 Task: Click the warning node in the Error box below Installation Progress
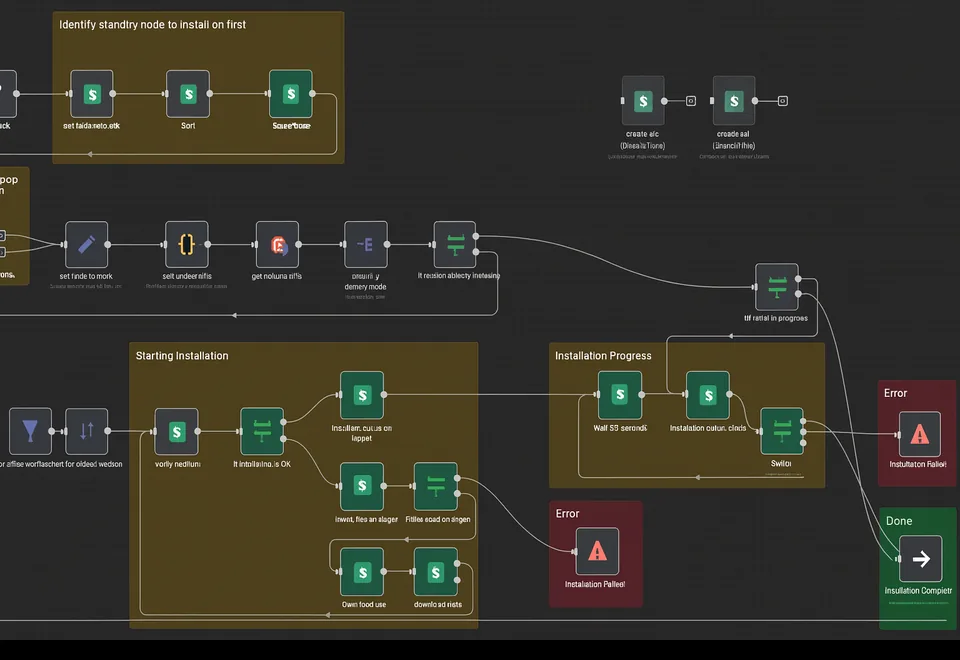tap(597, 551)
